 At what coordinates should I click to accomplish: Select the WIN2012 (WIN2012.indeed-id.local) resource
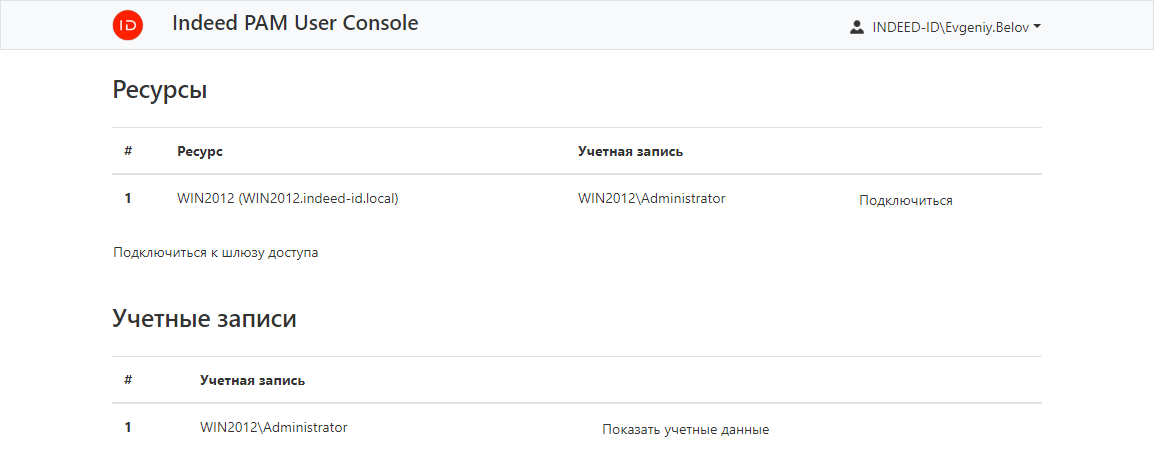288,198
